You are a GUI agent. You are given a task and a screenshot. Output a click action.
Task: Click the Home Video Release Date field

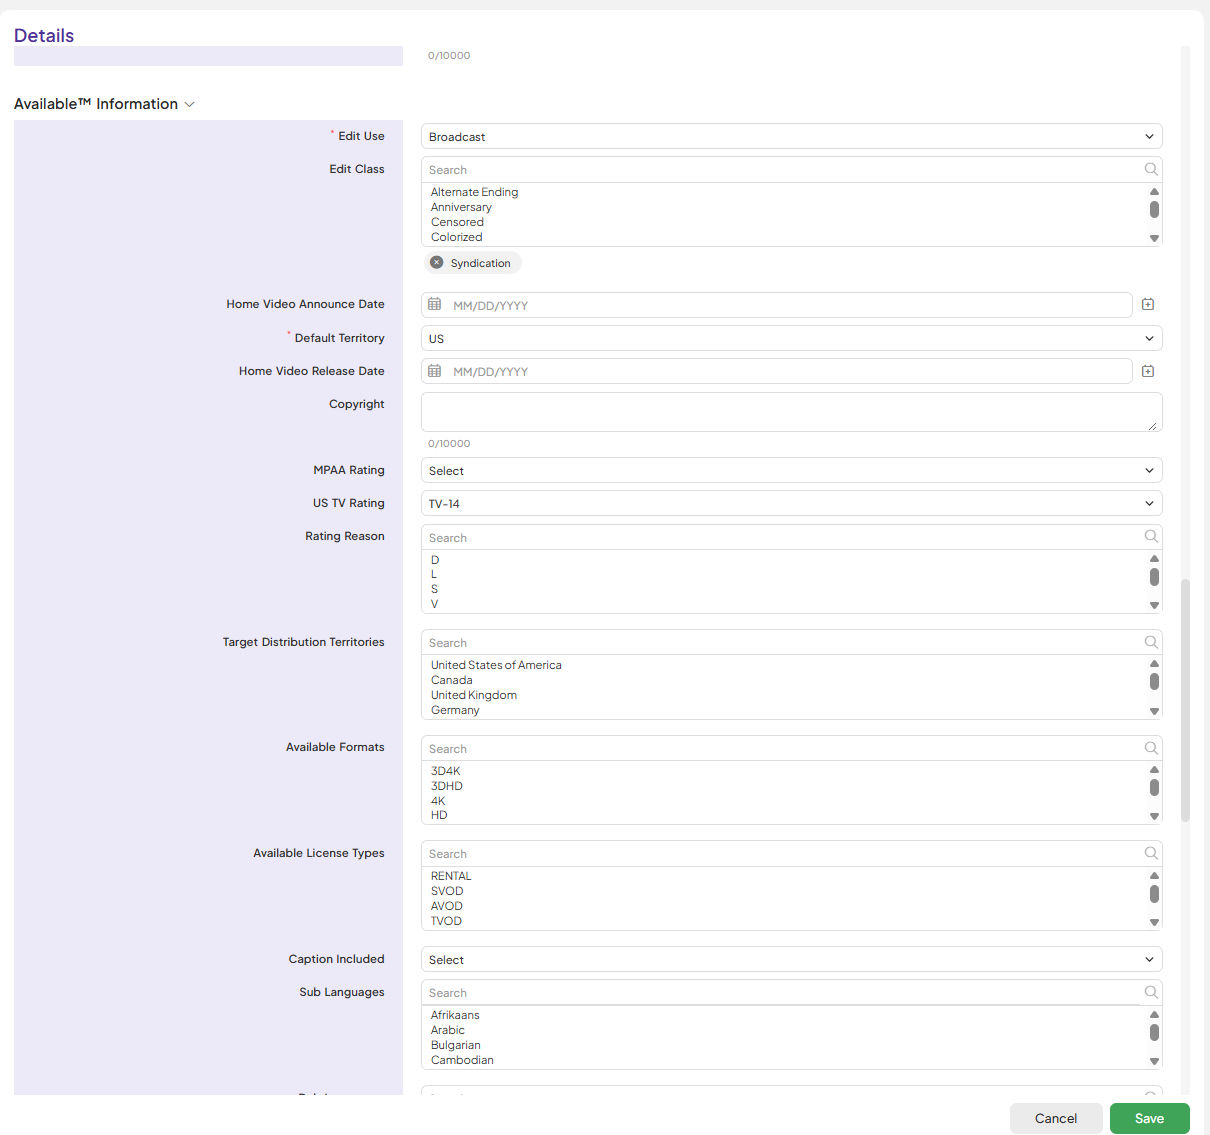click(779, 371)
